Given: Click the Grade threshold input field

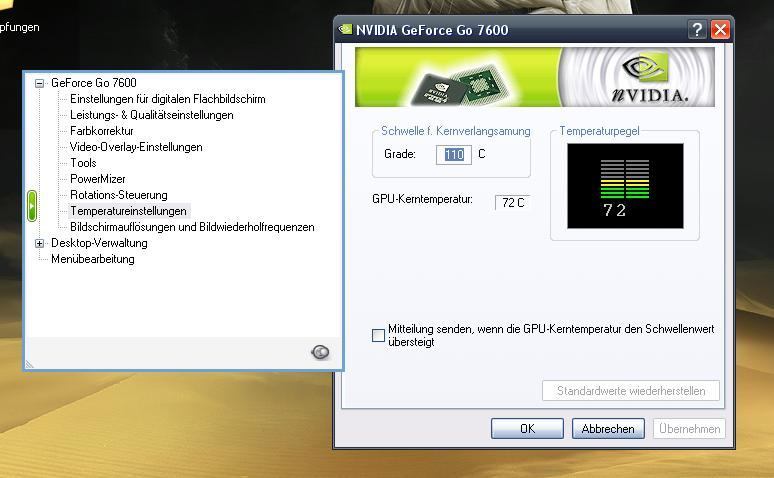Looking at the screenshot, I should 454,155.
